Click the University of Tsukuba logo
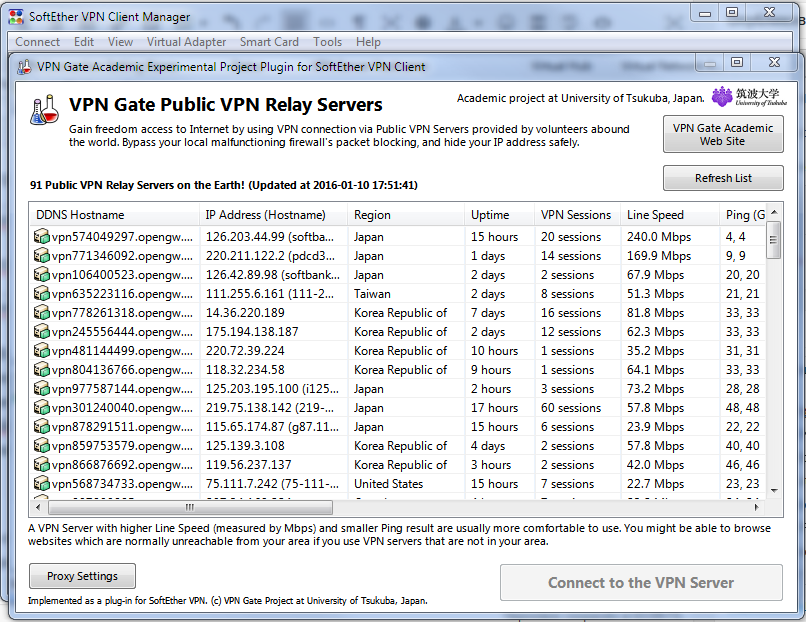 click(x=749, y=97)
